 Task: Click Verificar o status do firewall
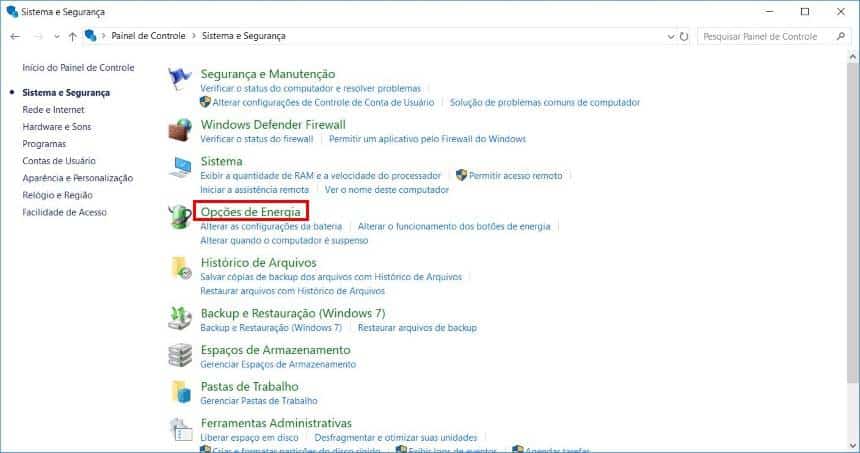(257, 139)
